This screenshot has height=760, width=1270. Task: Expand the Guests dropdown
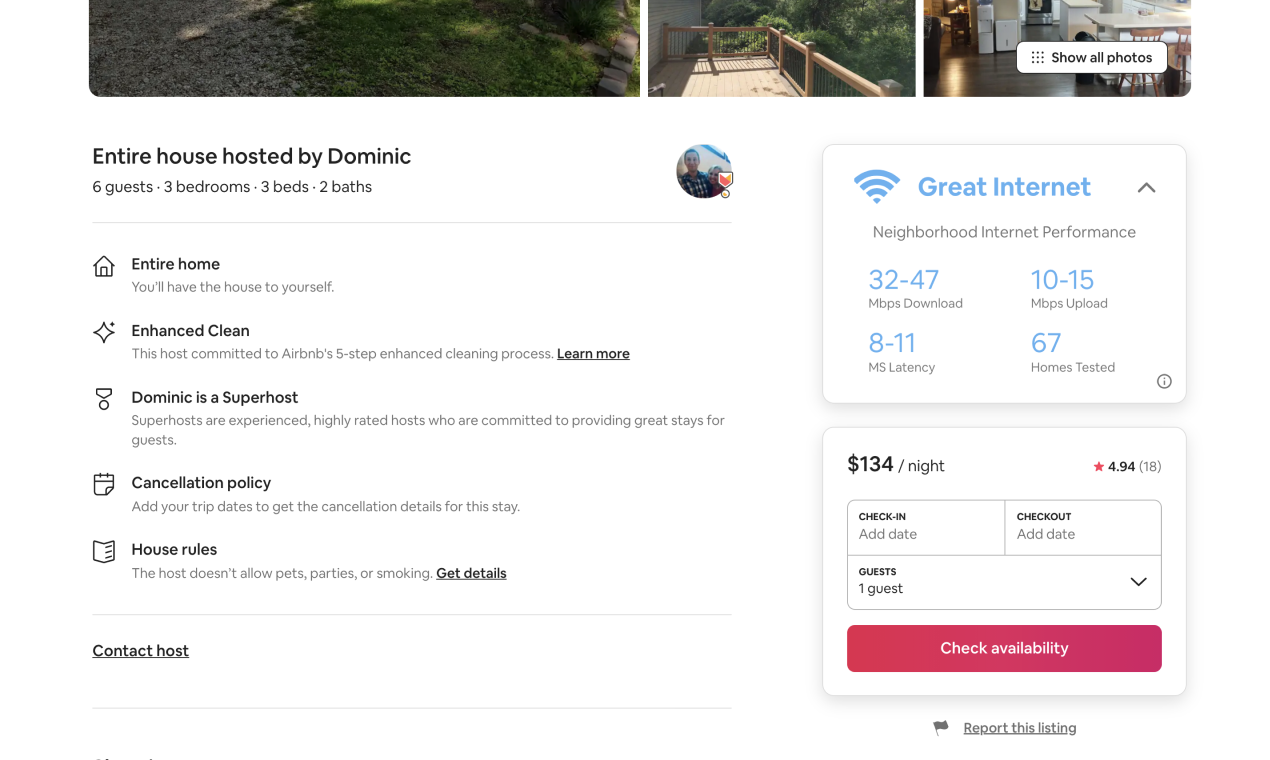click(1004, 582)
